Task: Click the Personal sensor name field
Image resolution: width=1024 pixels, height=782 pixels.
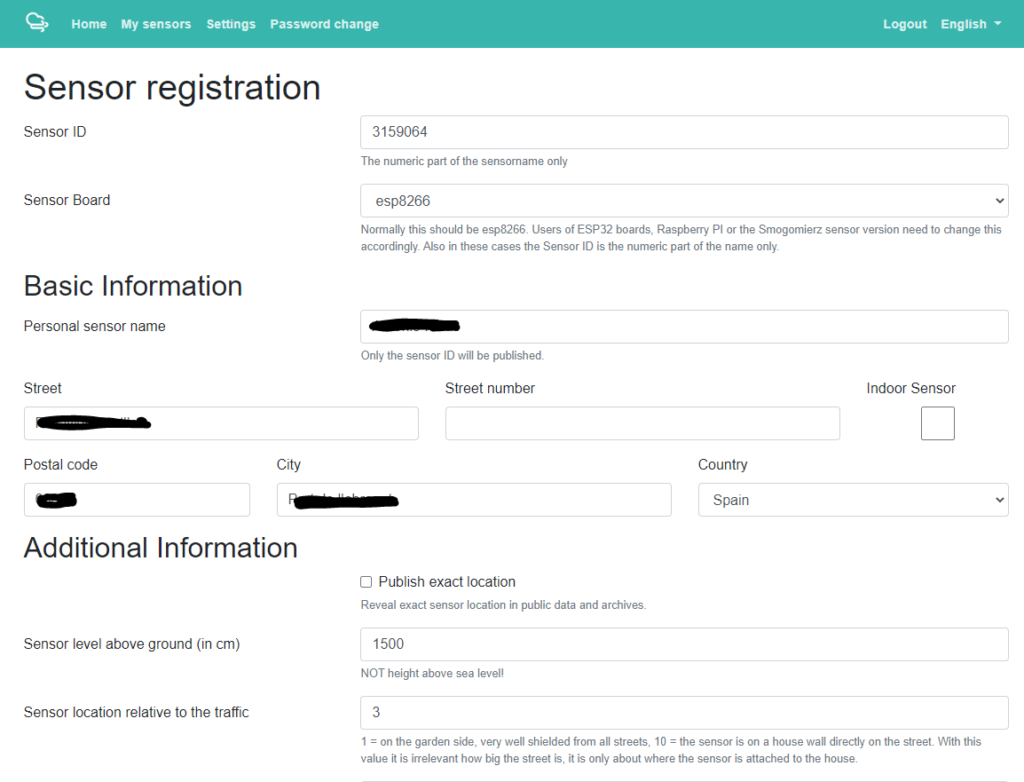Action: [684, 326]
